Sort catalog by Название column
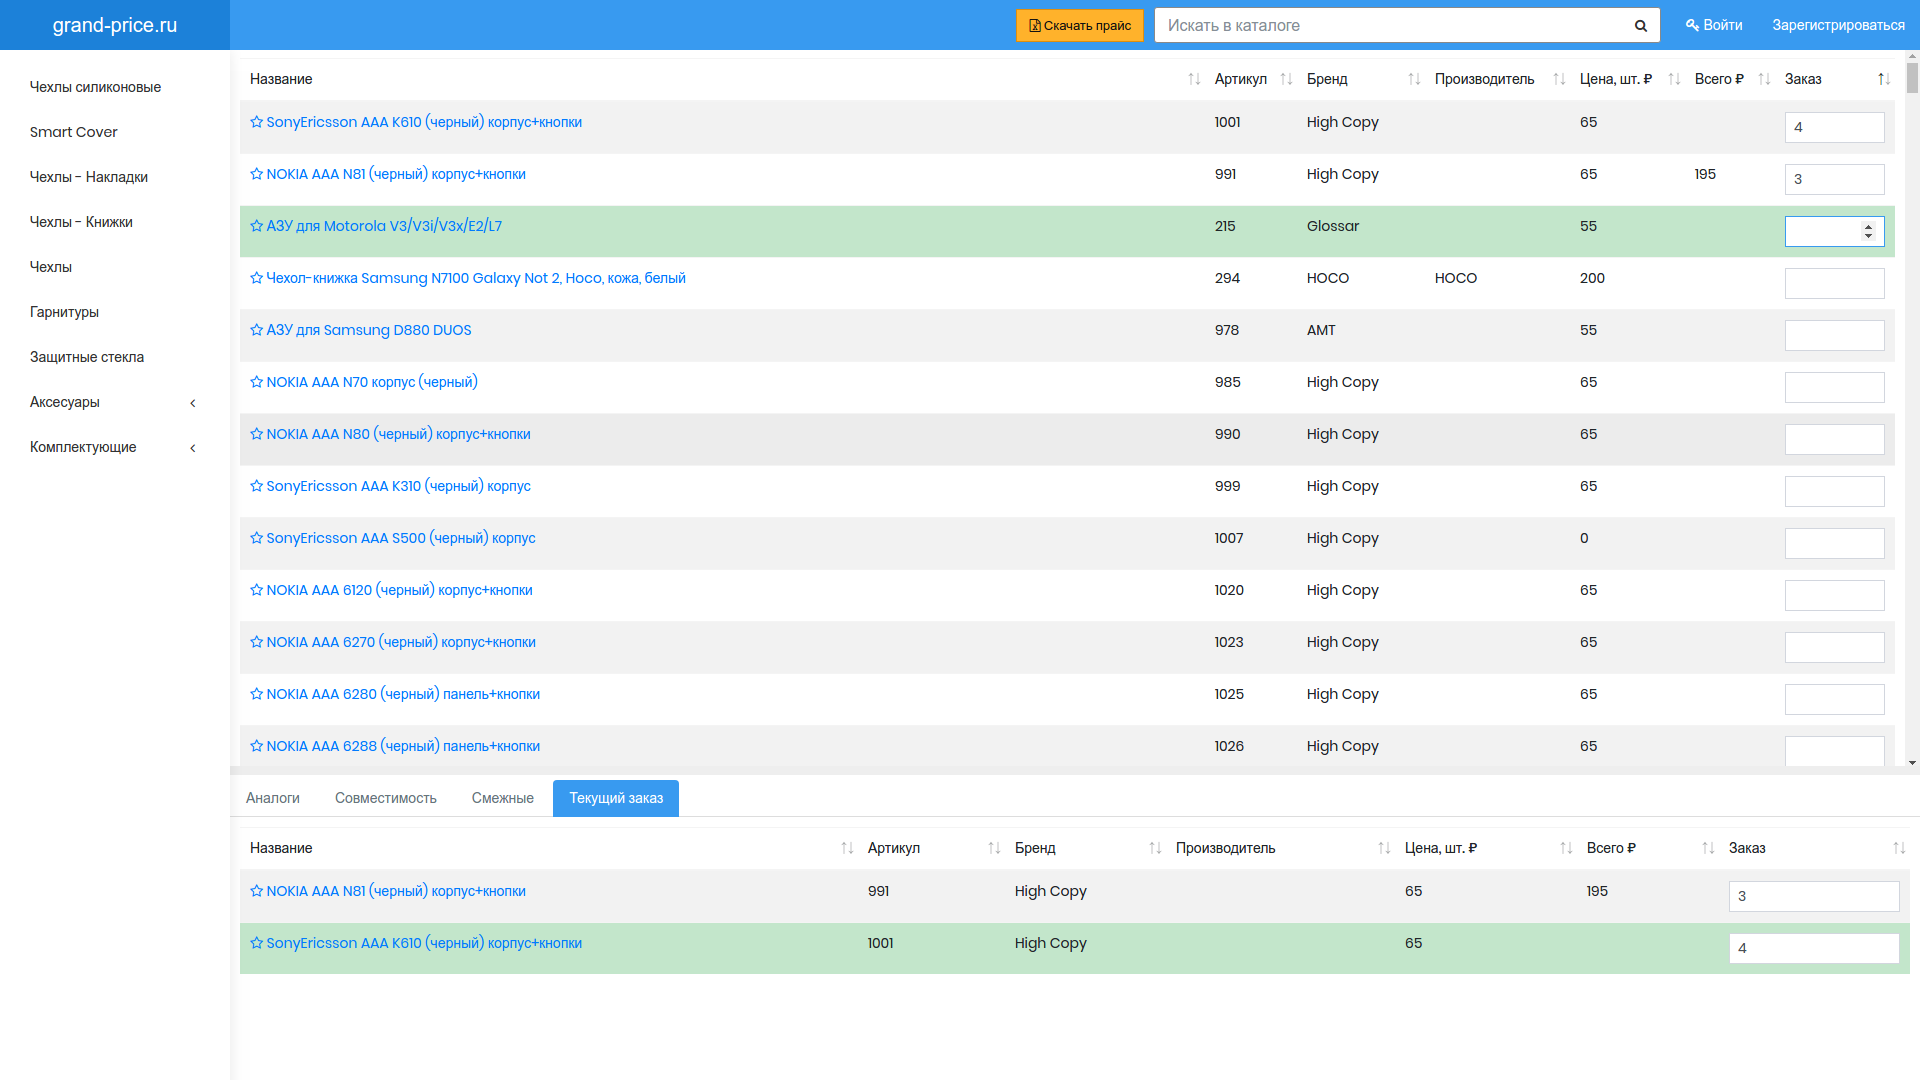Screen dimensions: 1920x1080 click(x=1194, y=79)
